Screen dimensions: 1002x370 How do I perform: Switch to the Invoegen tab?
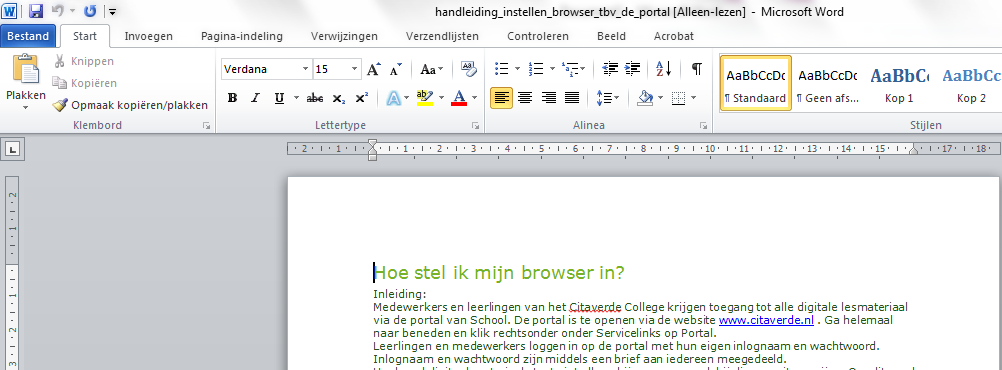tap(148, 36)
